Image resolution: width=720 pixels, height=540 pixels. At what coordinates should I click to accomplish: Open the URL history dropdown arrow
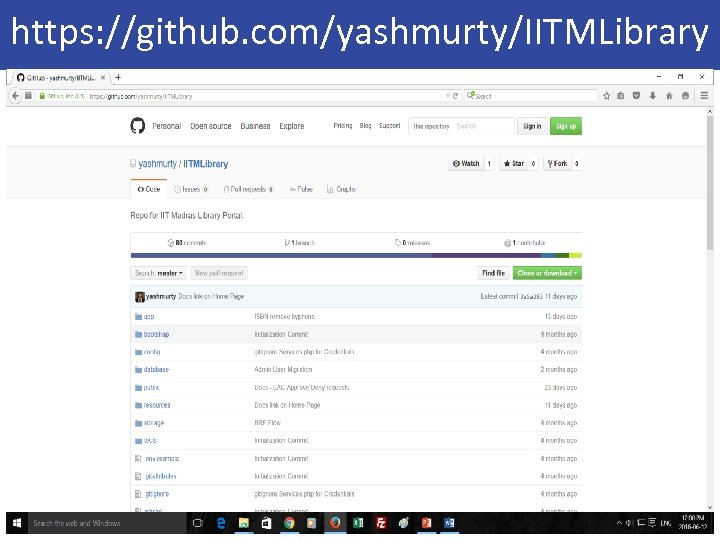click(x=447, y=96)
